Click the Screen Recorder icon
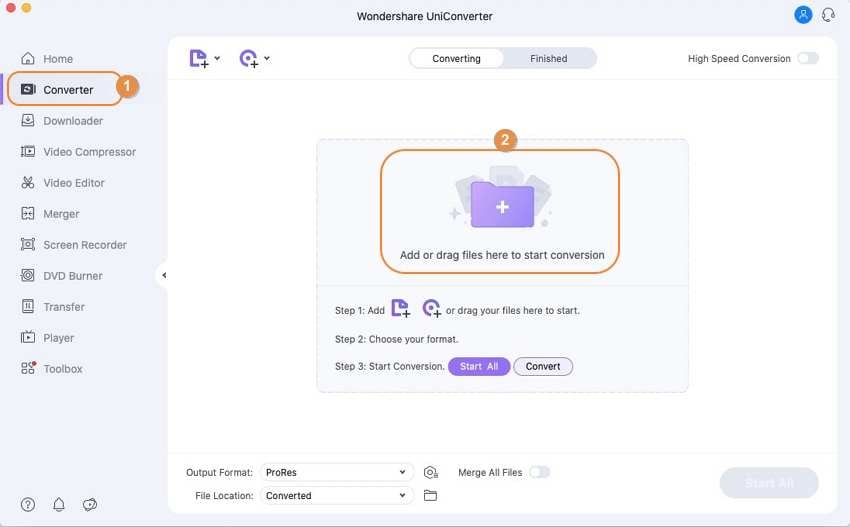850x527 pixels. click(x=28, y=244)
